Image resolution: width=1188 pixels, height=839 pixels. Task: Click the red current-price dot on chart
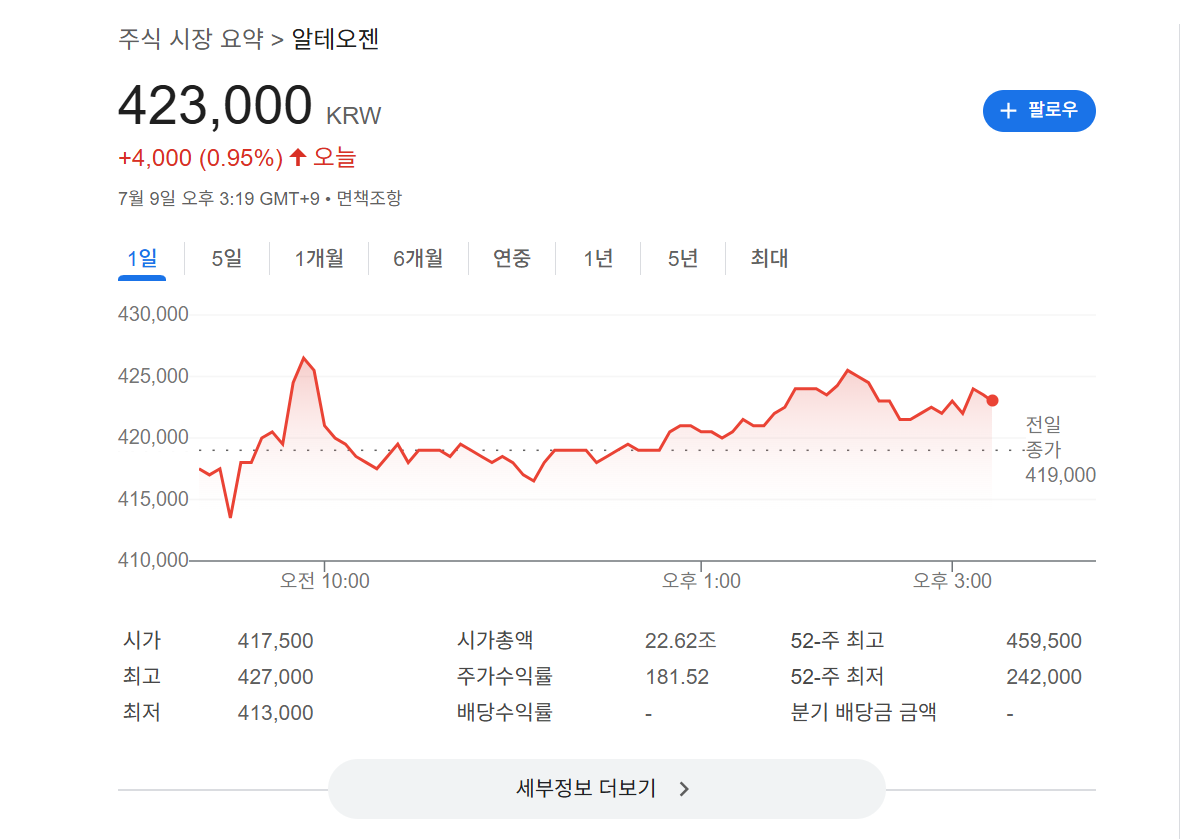[992, 400]
